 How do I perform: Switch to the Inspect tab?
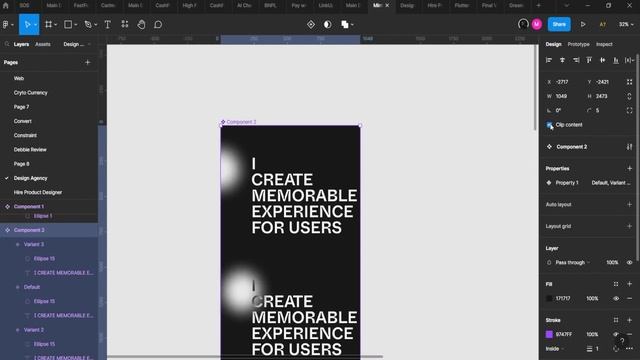[x=604, y=44]
